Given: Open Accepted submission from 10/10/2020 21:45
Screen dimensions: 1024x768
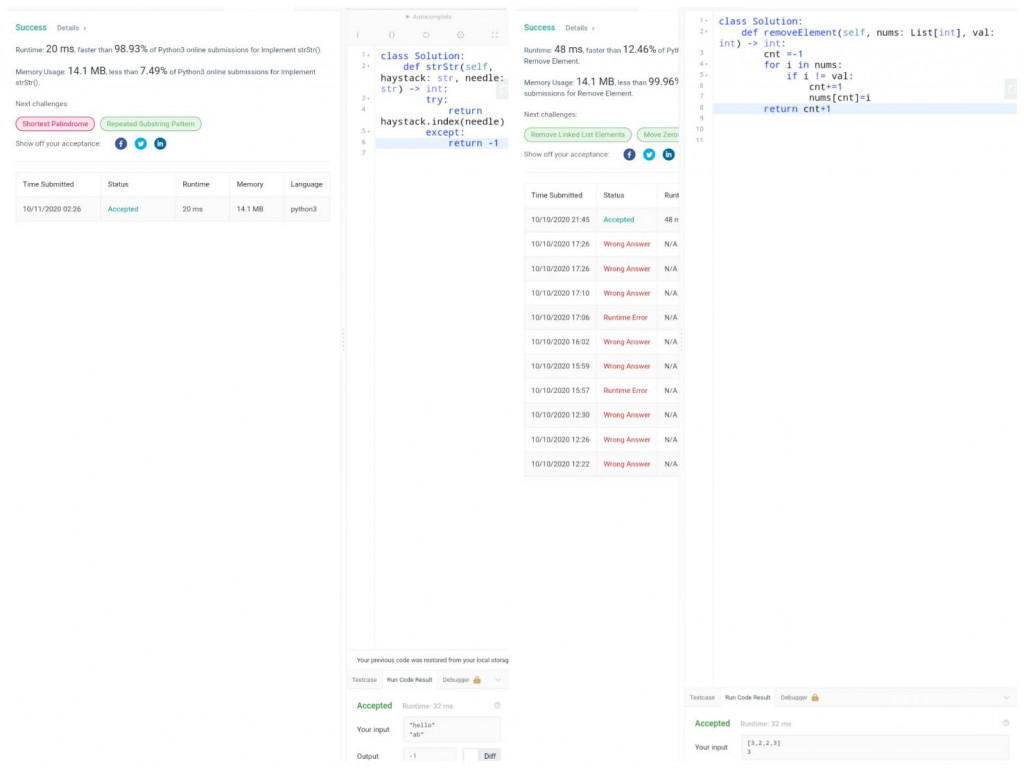Looking at the screenshot, I should click(618, 219).
